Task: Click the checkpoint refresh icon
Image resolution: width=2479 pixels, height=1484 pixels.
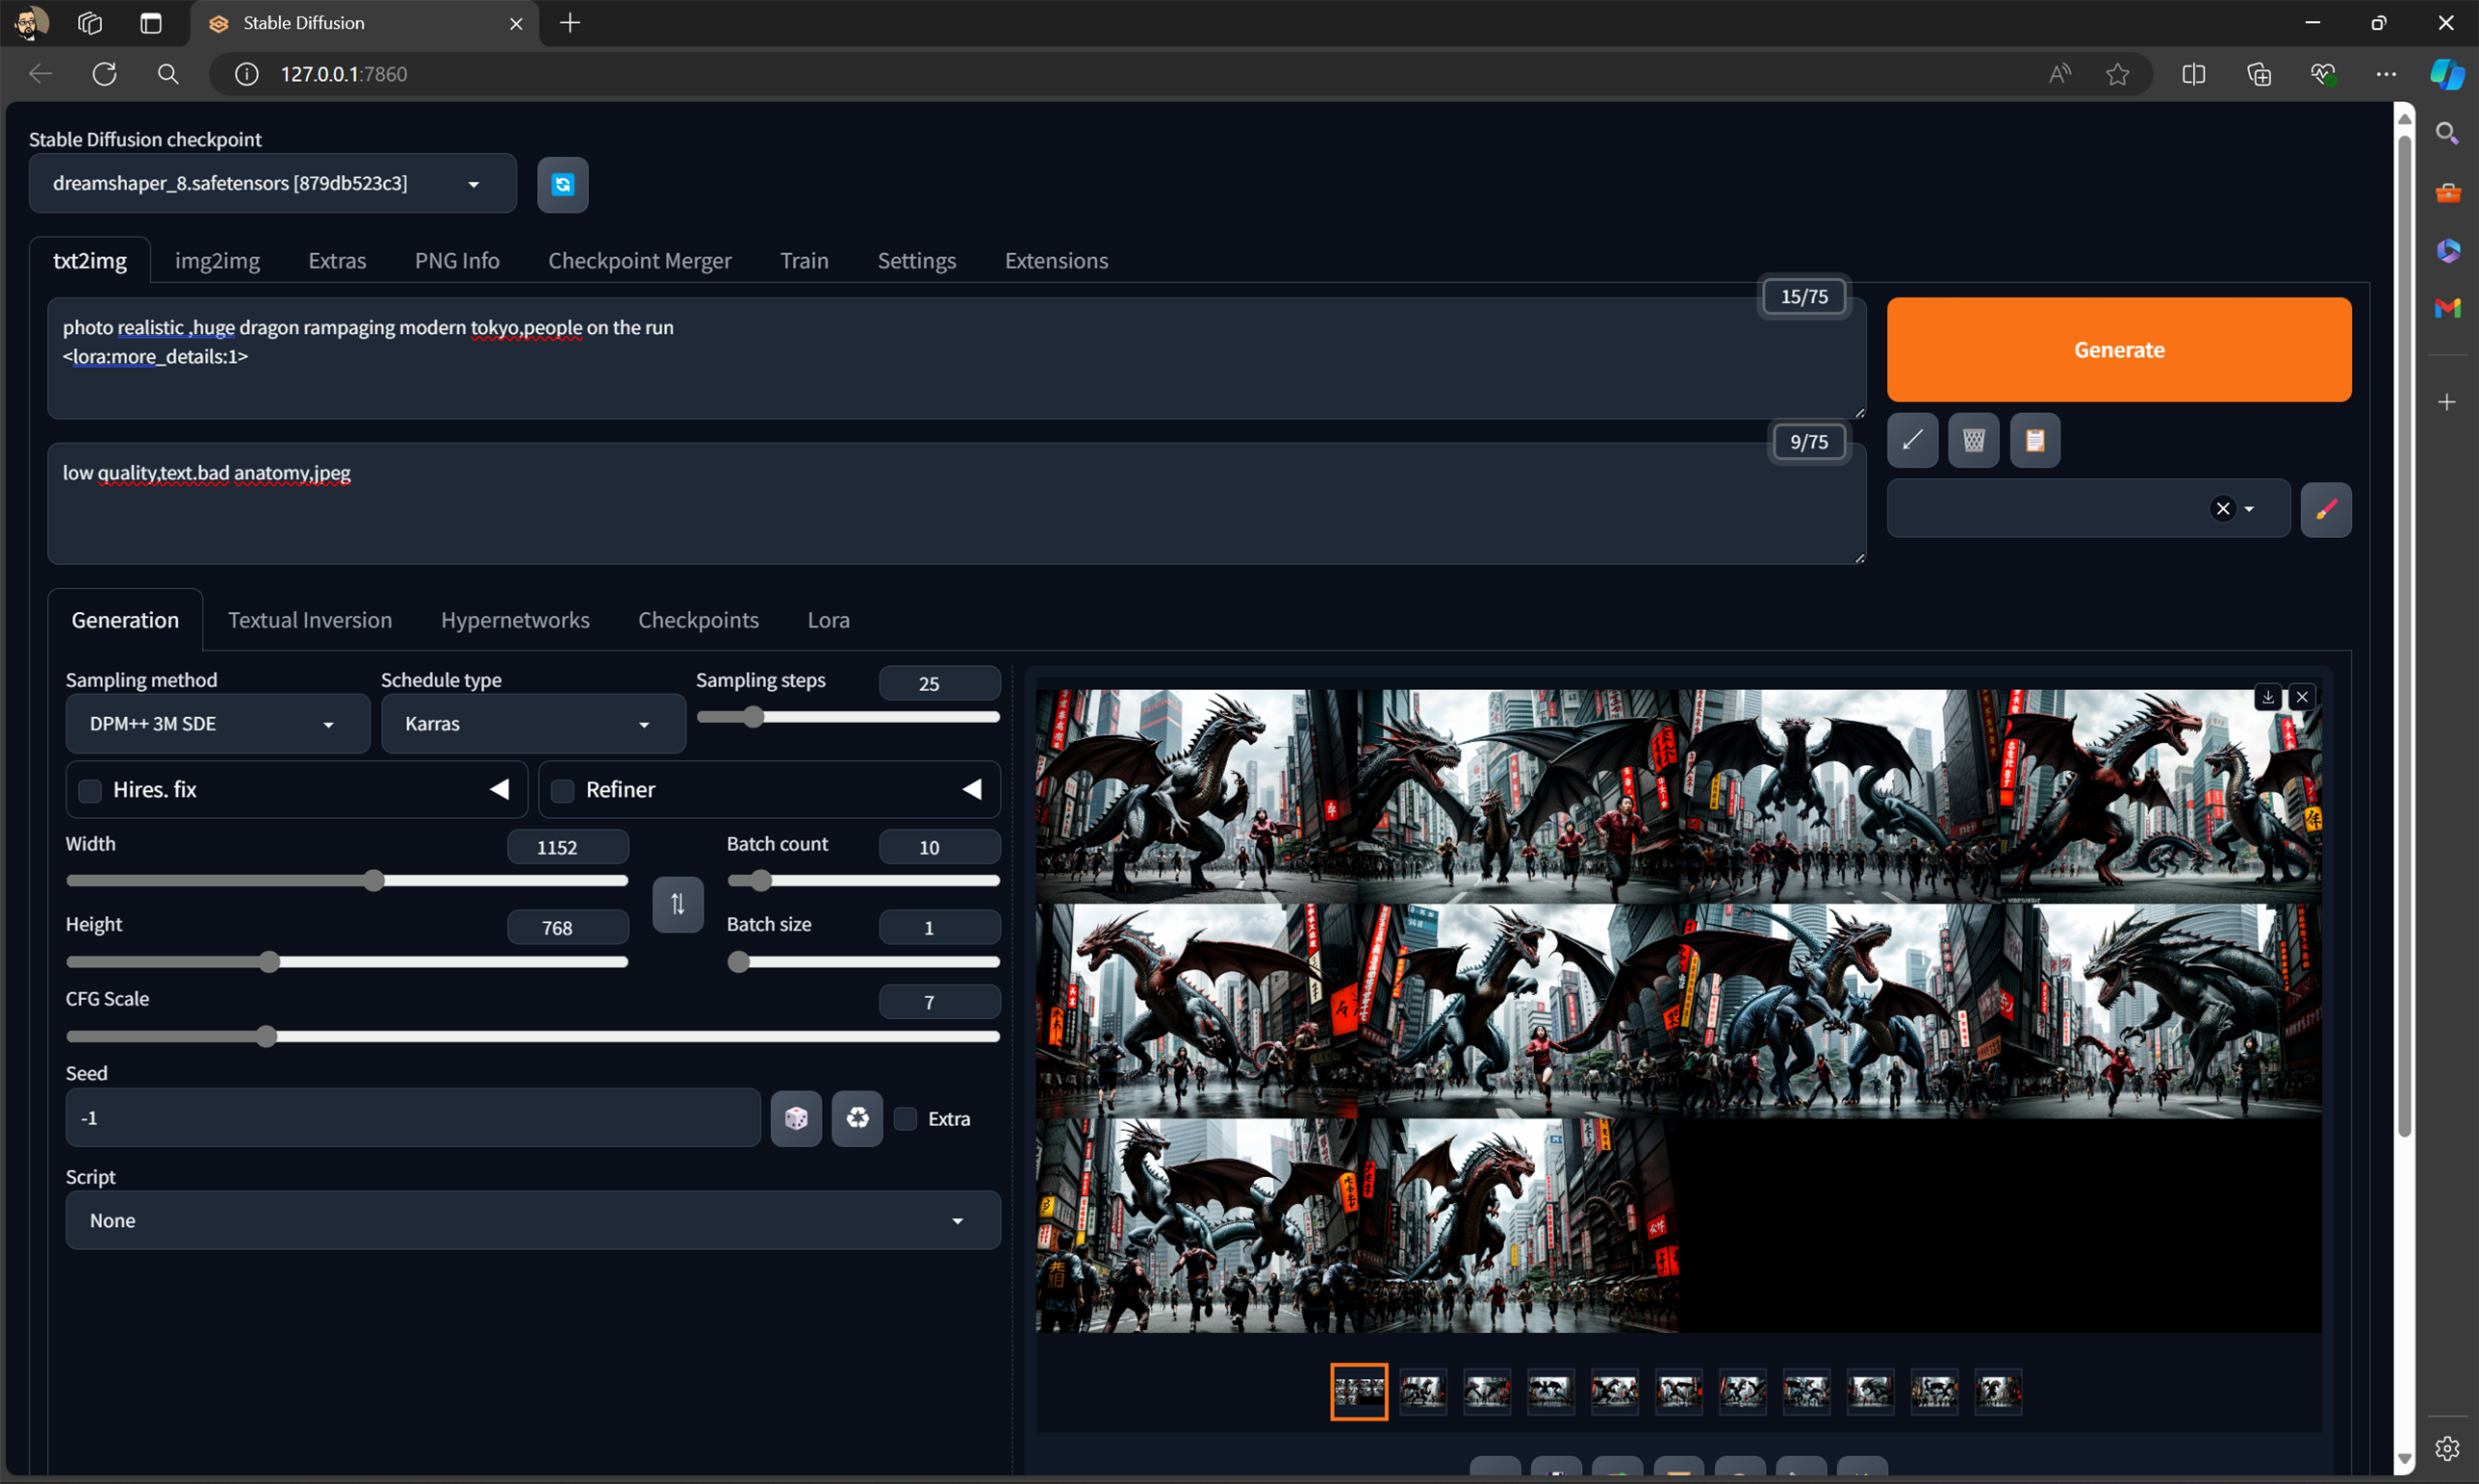Action: click(562, 184)
